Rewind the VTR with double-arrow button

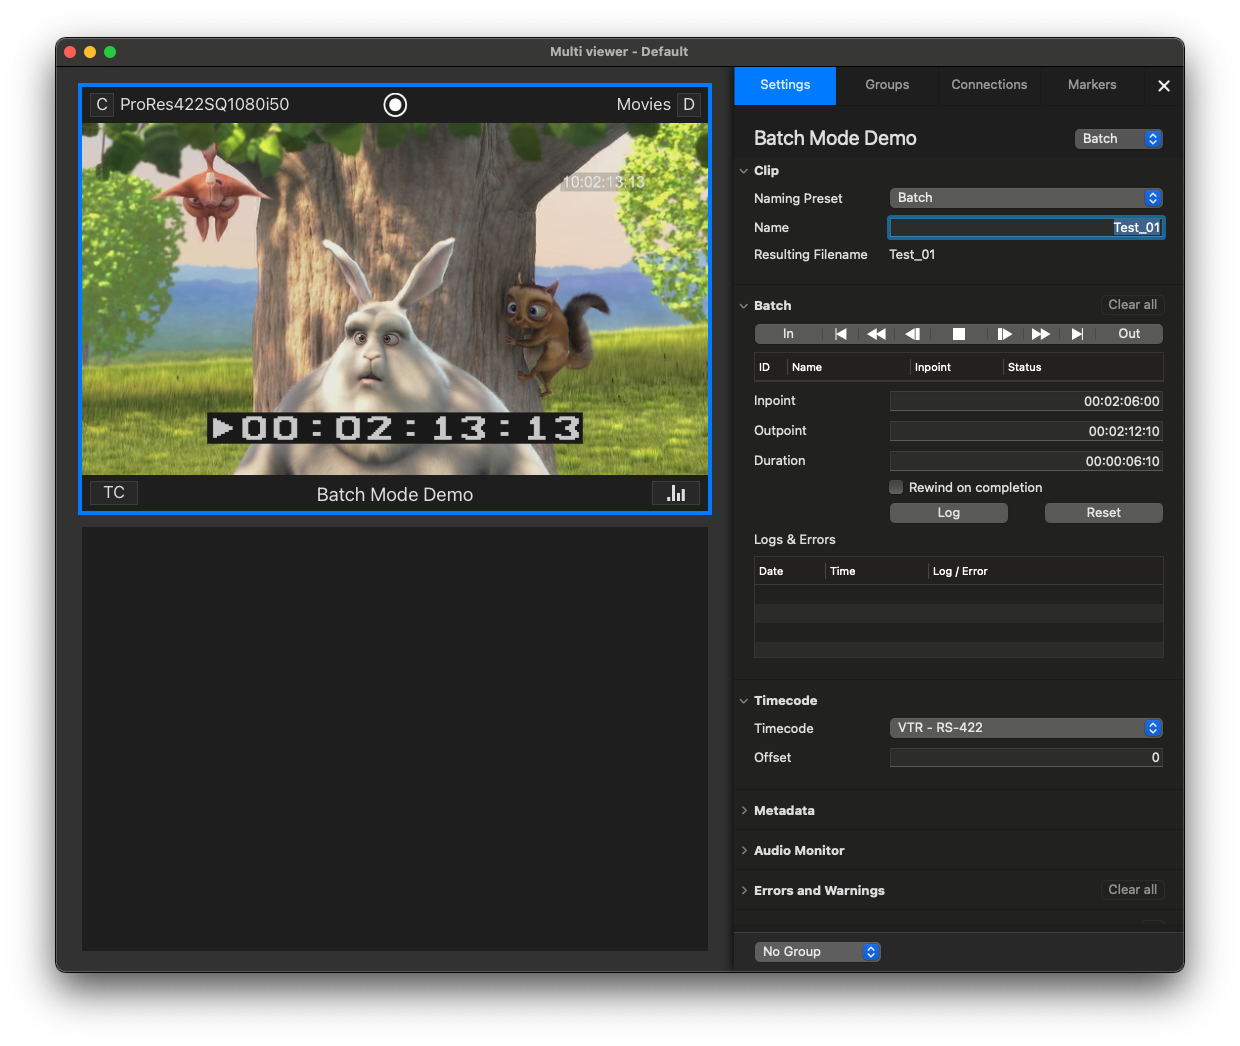point(876,334)
